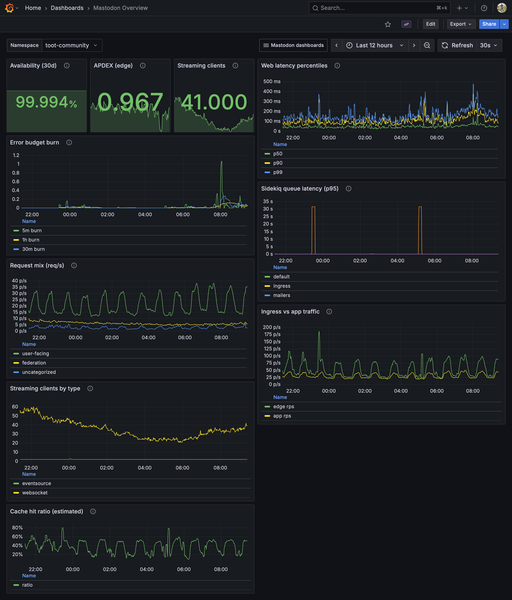Toggle 30m burn legend series
512x600 pixels.
(x=33, y=249)
